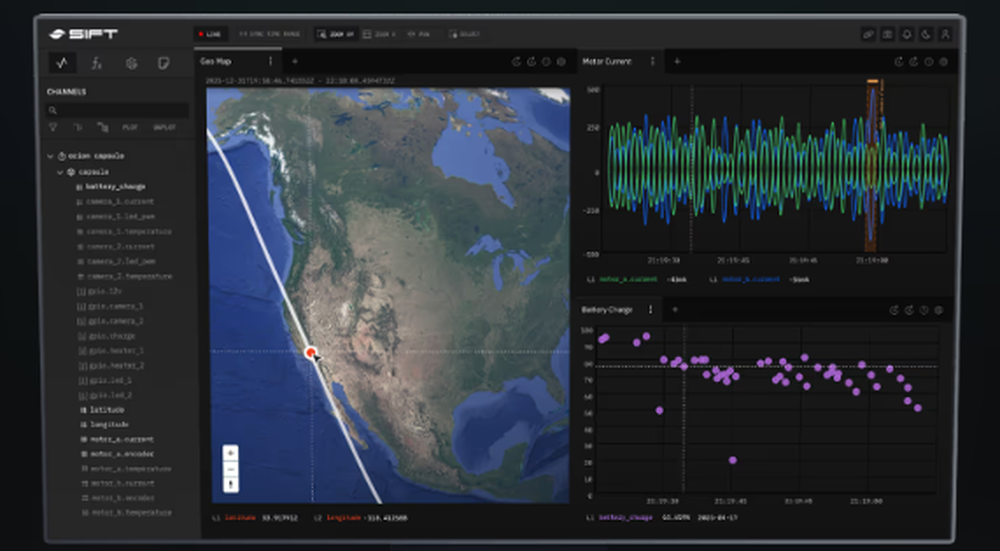Click the camera snapshot icon in header

[888, 34]
